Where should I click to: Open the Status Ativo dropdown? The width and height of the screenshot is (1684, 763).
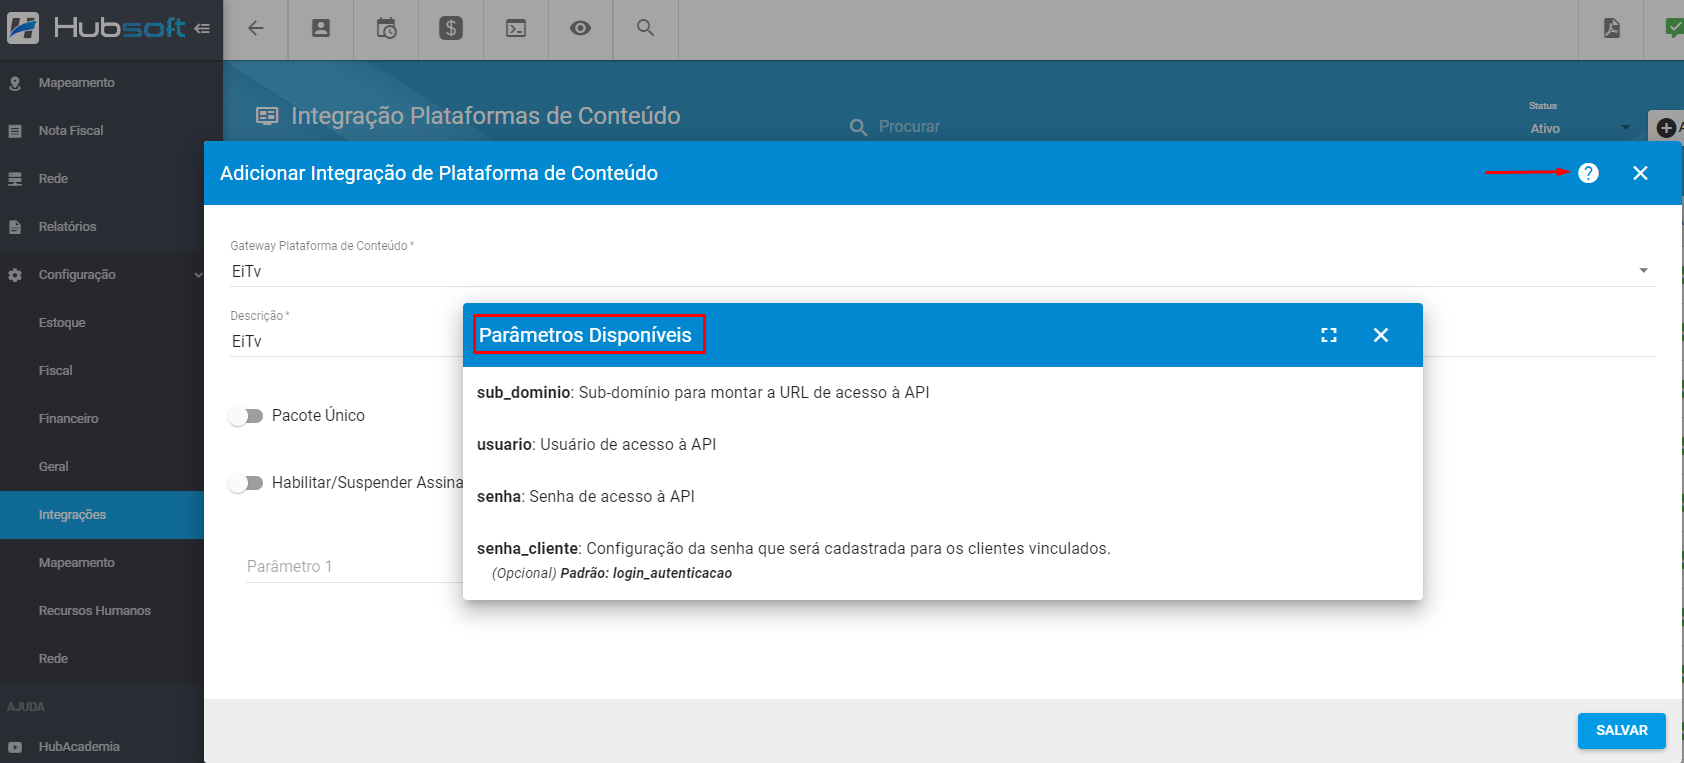click(x=1580, y=128)
